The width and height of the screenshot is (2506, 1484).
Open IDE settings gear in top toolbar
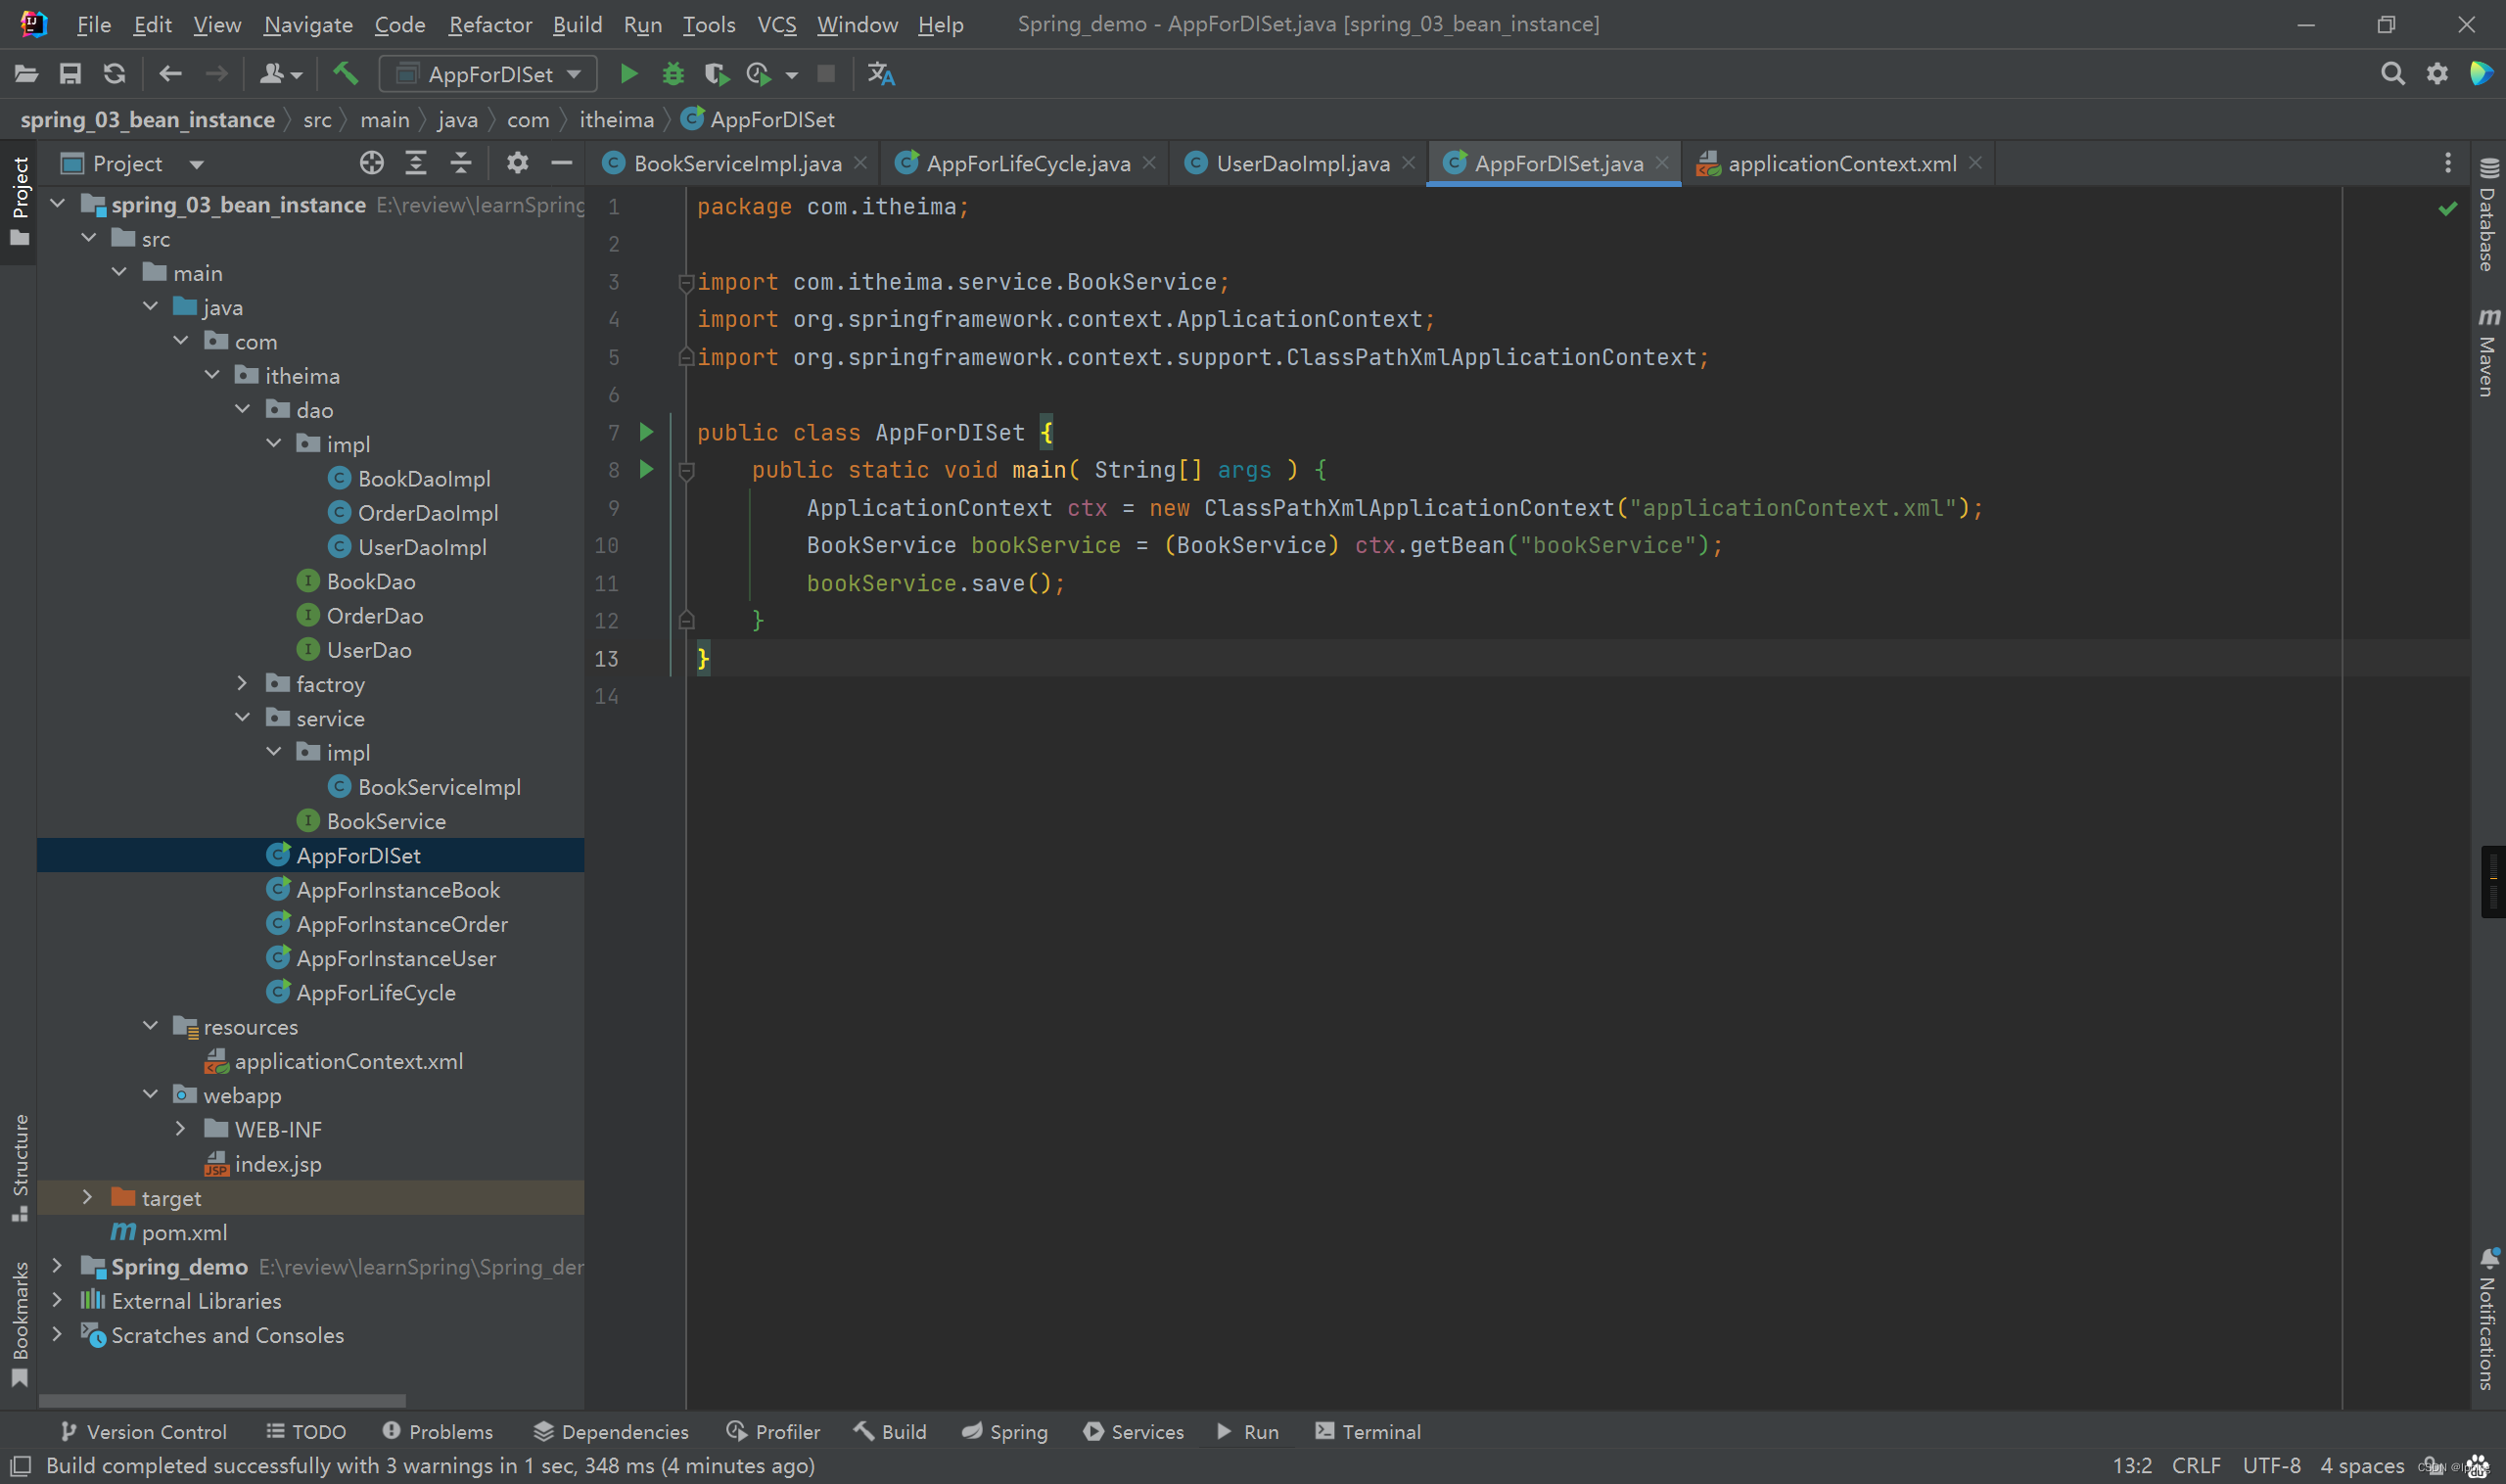point(2438,74)
